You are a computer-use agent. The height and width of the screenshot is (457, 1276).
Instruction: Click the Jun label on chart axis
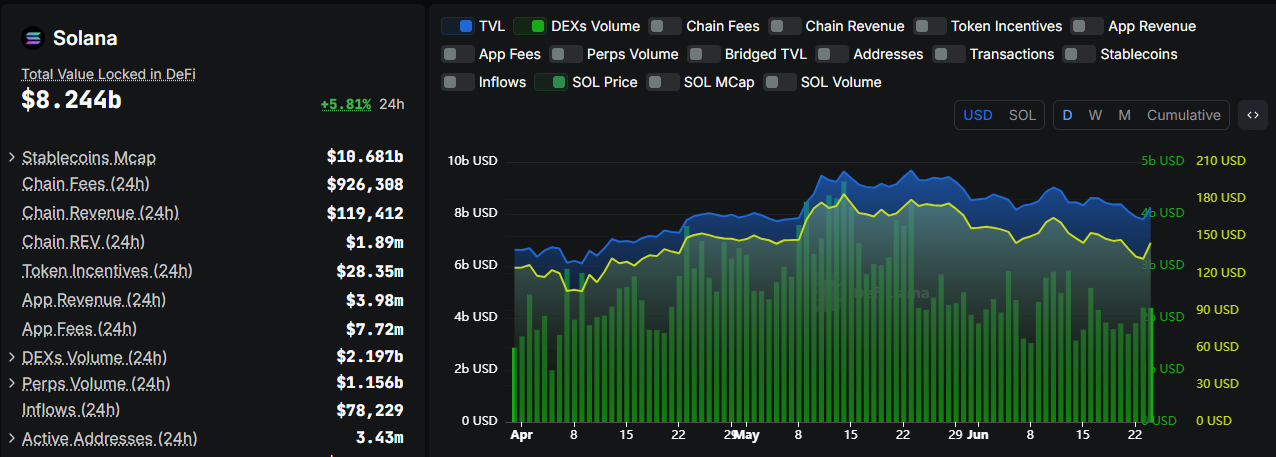(x=978, y=435)
